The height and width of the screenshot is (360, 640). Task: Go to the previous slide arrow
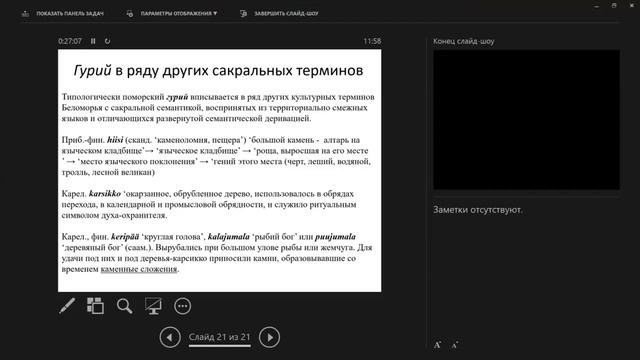point(170,337)
